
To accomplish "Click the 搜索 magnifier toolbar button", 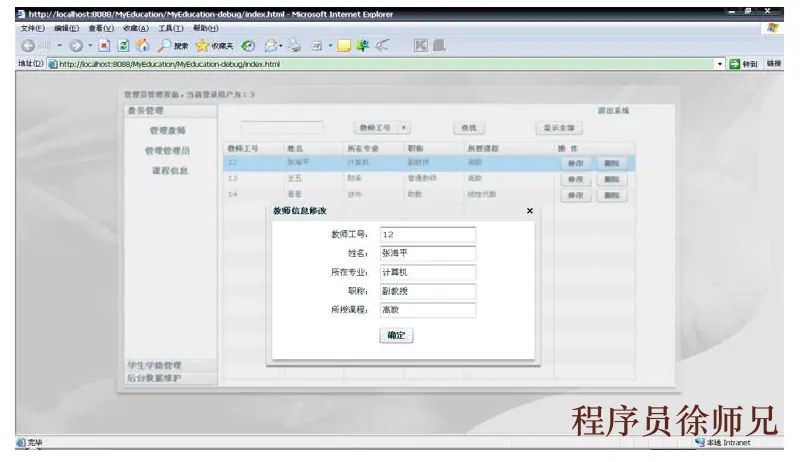I will (x=172, y=46).
